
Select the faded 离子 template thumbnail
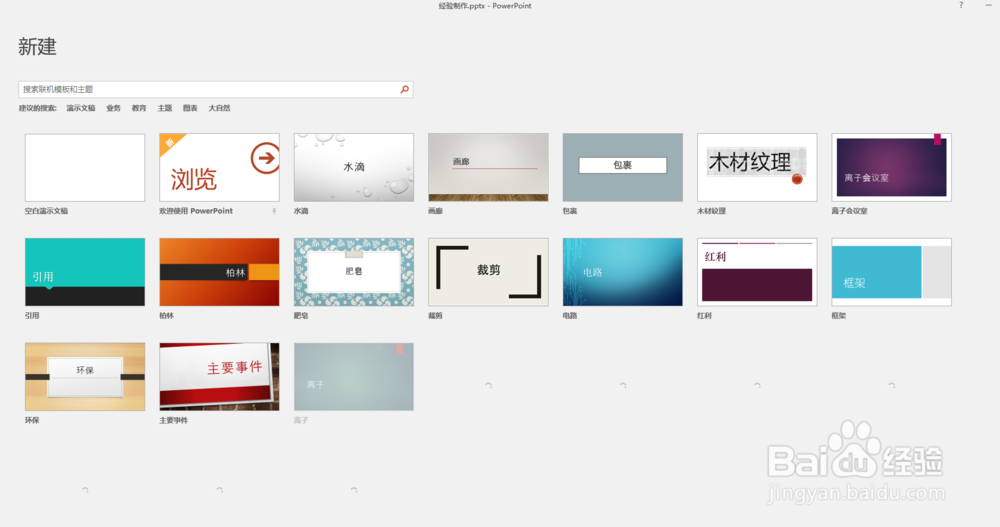354,376
